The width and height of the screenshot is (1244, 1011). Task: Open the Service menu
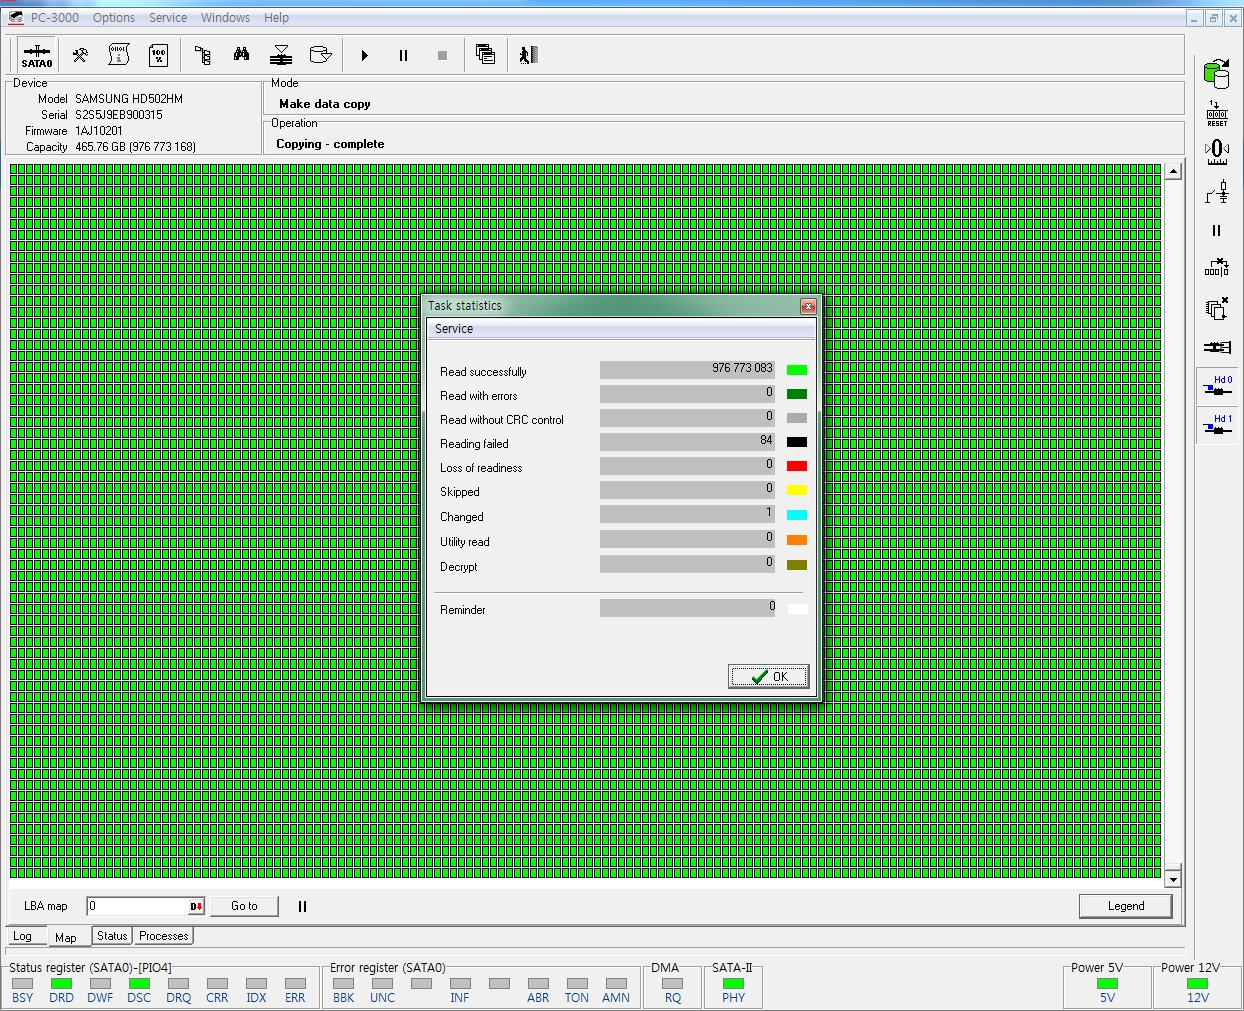(x=168, y=18)
